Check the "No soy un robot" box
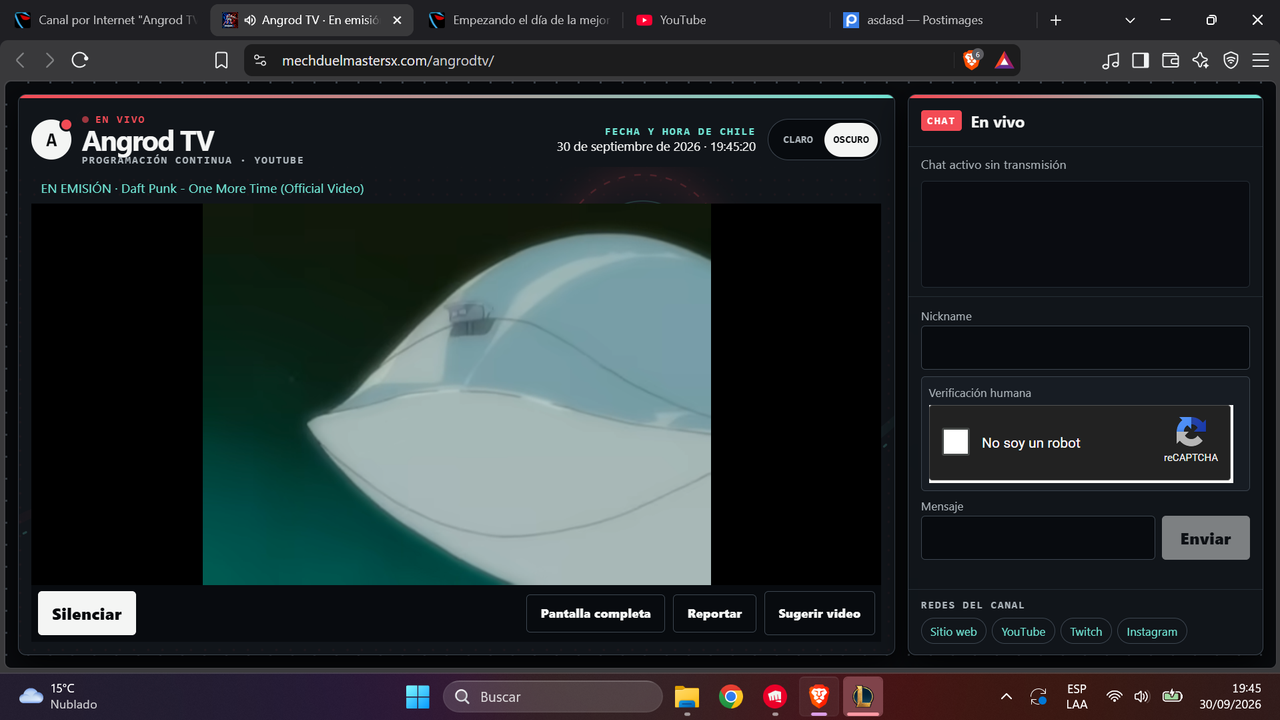The width and height of the screenshot is (1280, 720). point(956,442)
